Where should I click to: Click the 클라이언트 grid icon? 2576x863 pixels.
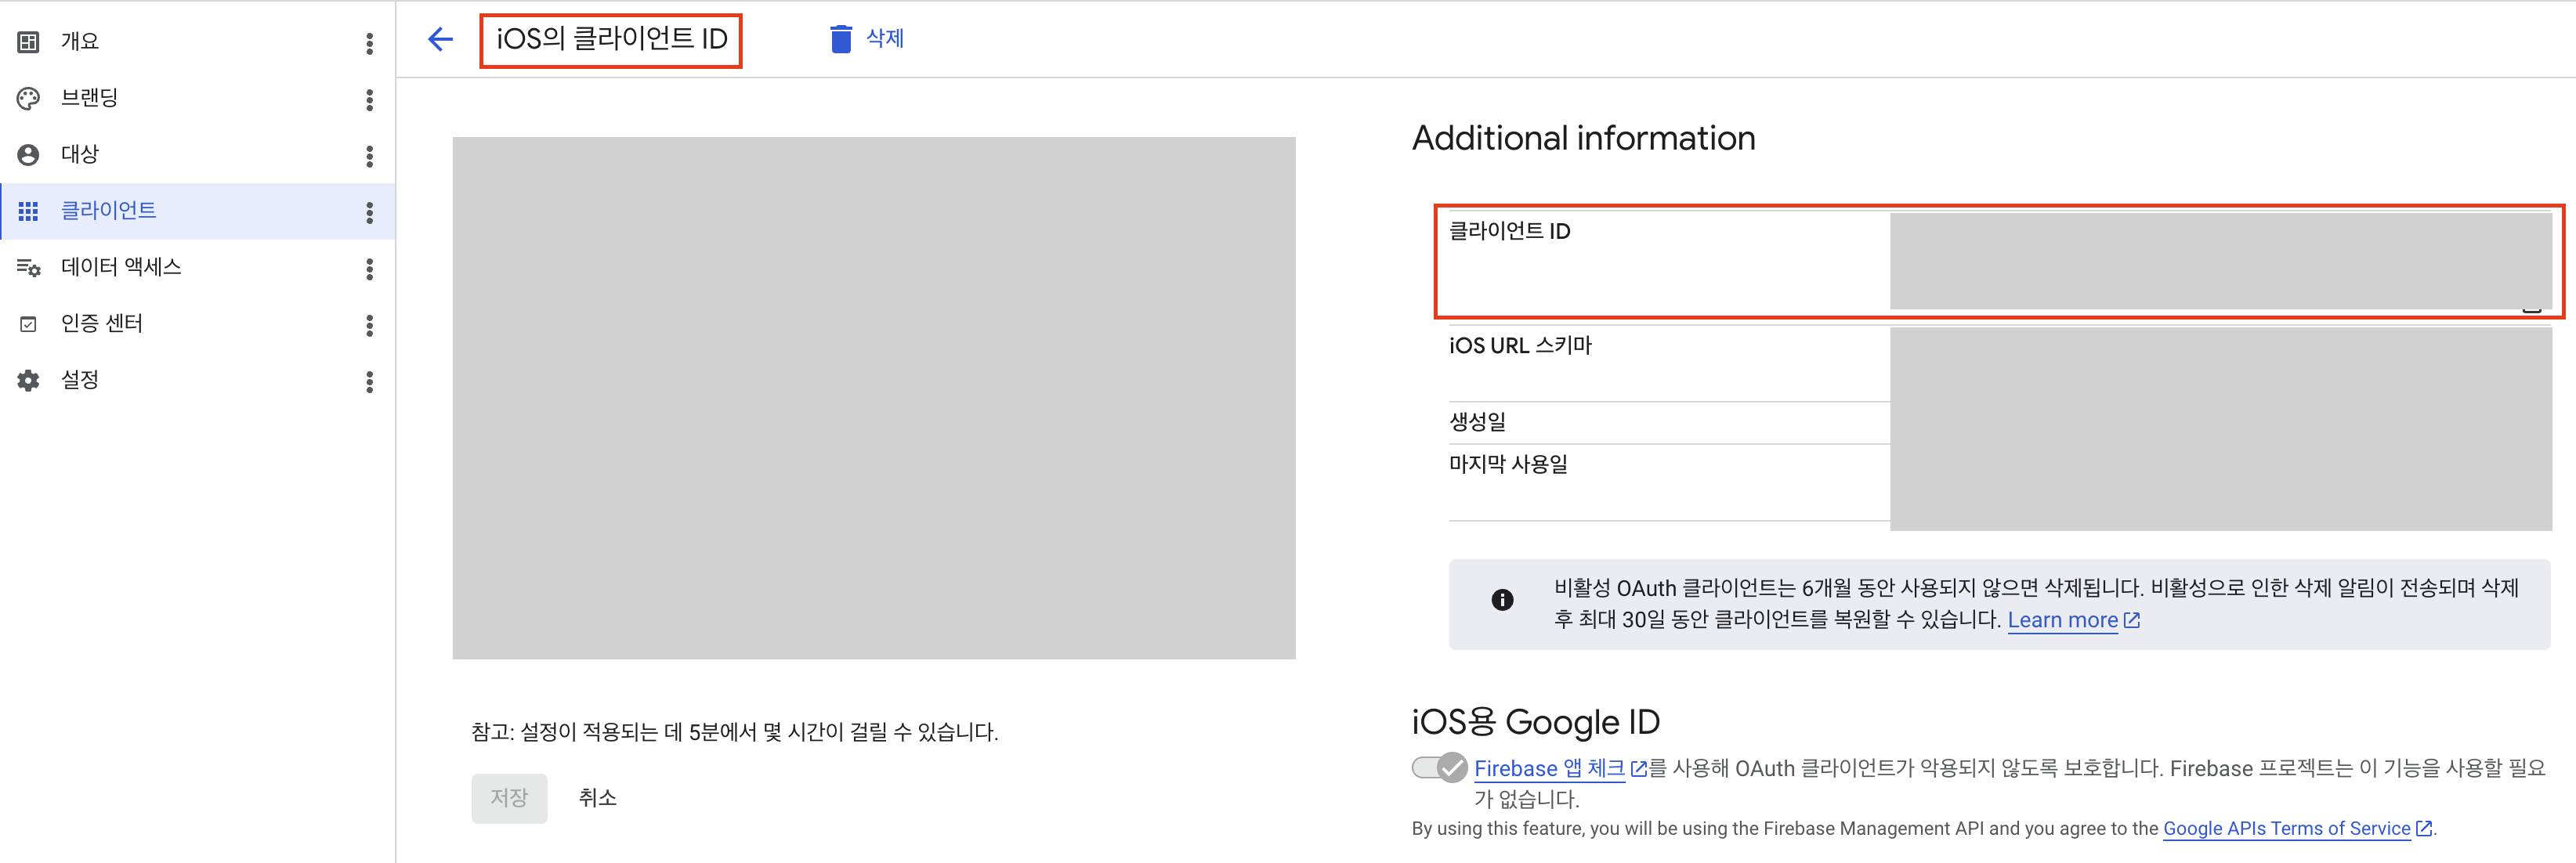coord(29,211)
